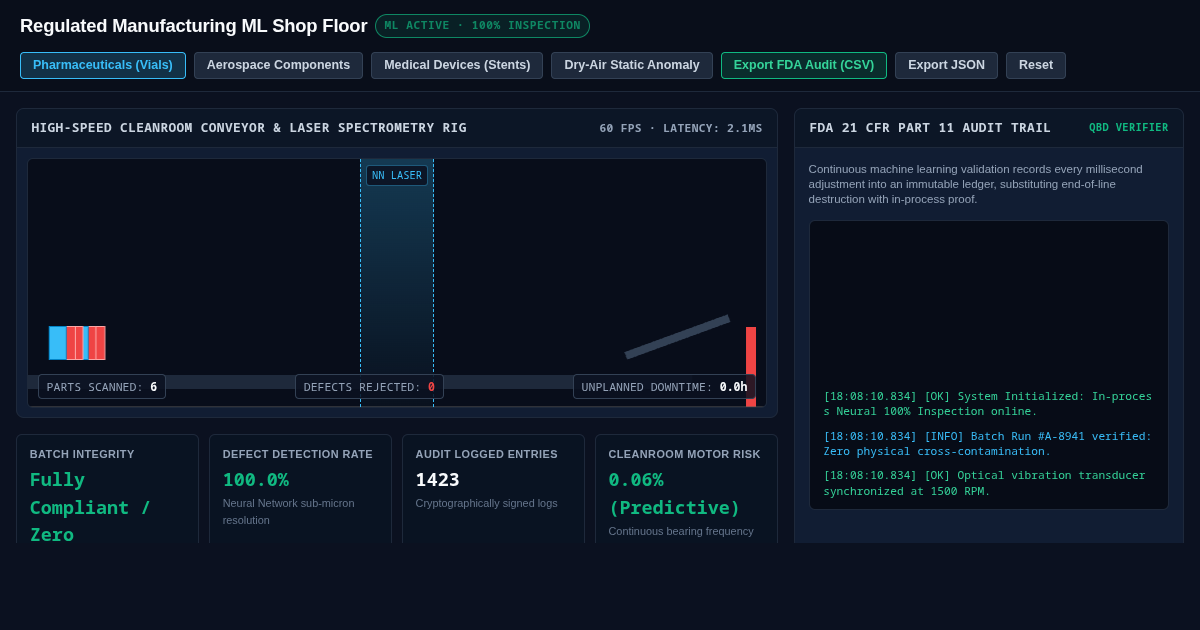Click Defect Detection Rate 100.0% value
1200x630 pixels.
coord(256,480)
